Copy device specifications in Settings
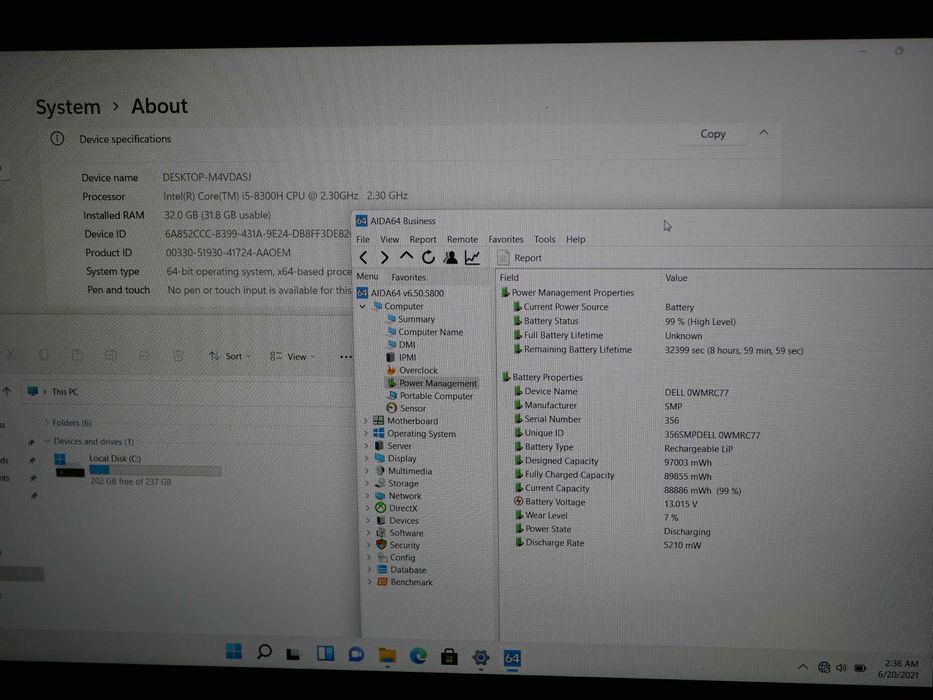Viewport: 933px width, 700px height. [x=713, y=135]
